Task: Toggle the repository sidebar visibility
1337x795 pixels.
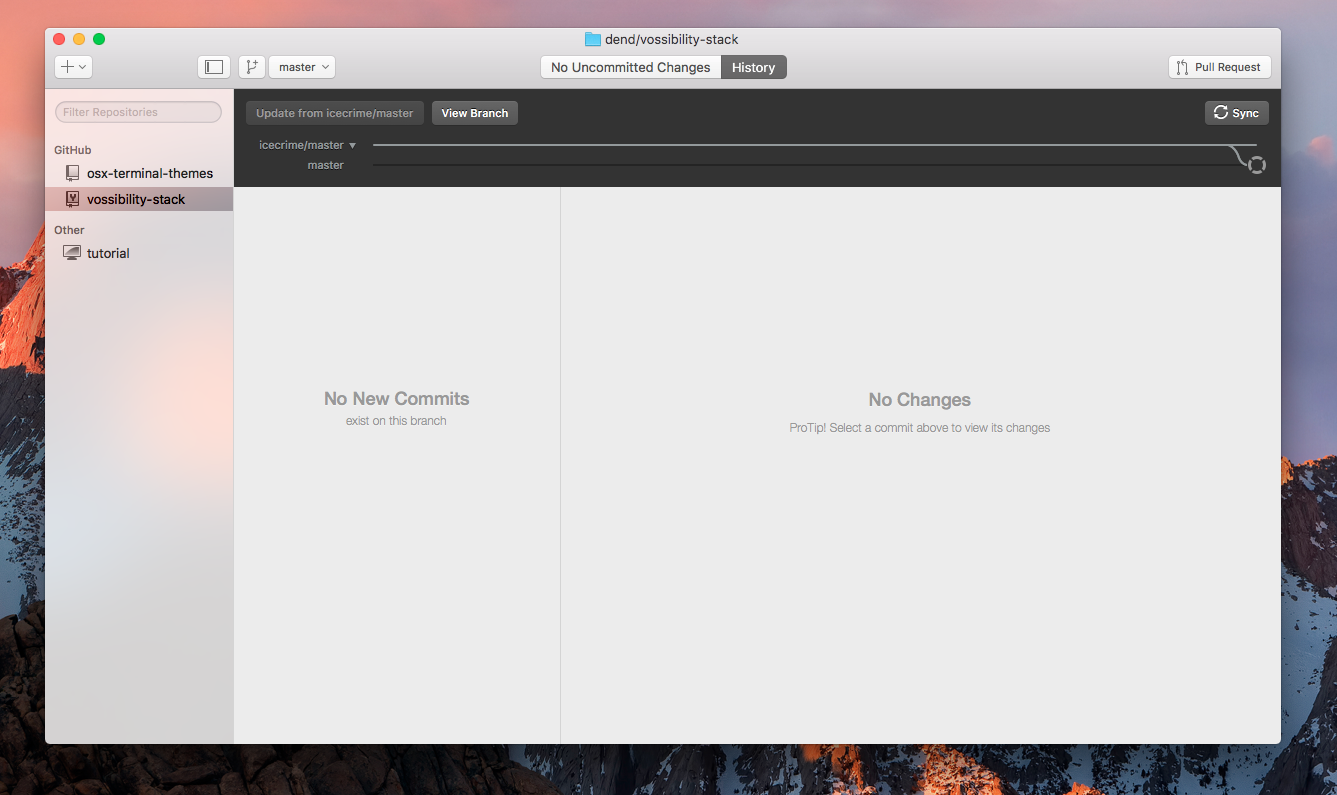Action: pos(214,67)
